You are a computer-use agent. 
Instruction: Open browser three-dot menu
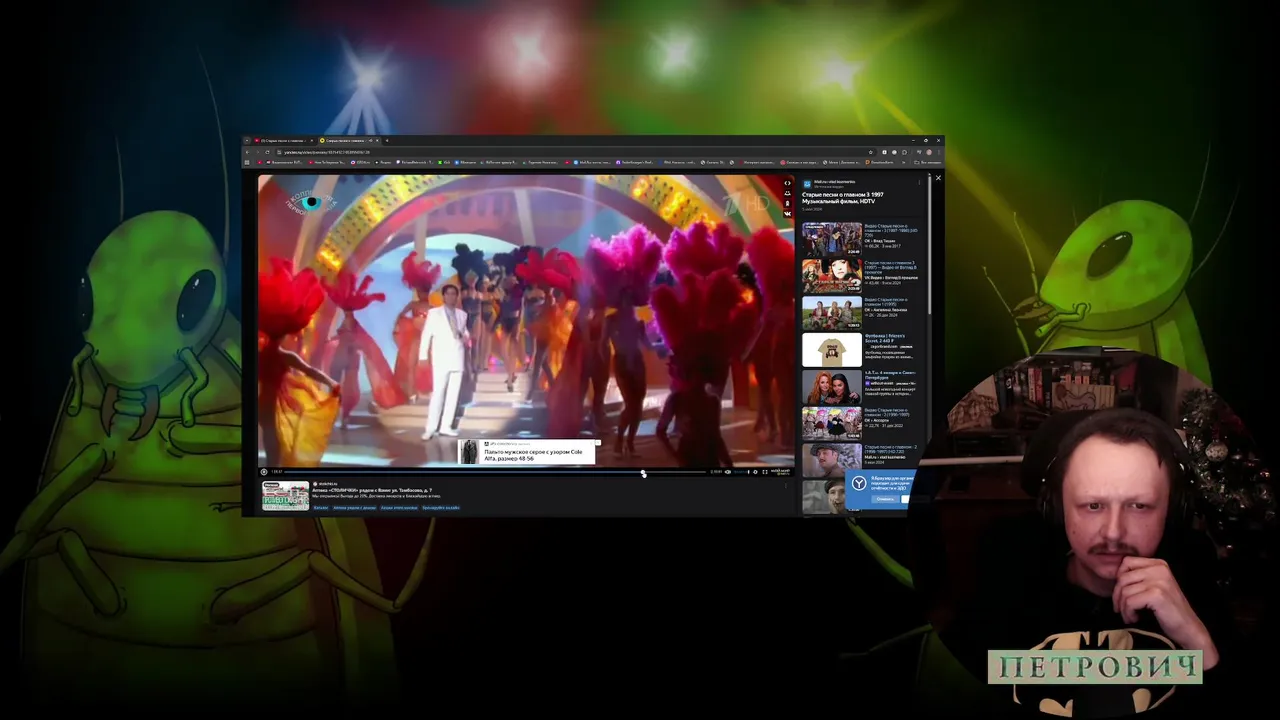[939, 152]
